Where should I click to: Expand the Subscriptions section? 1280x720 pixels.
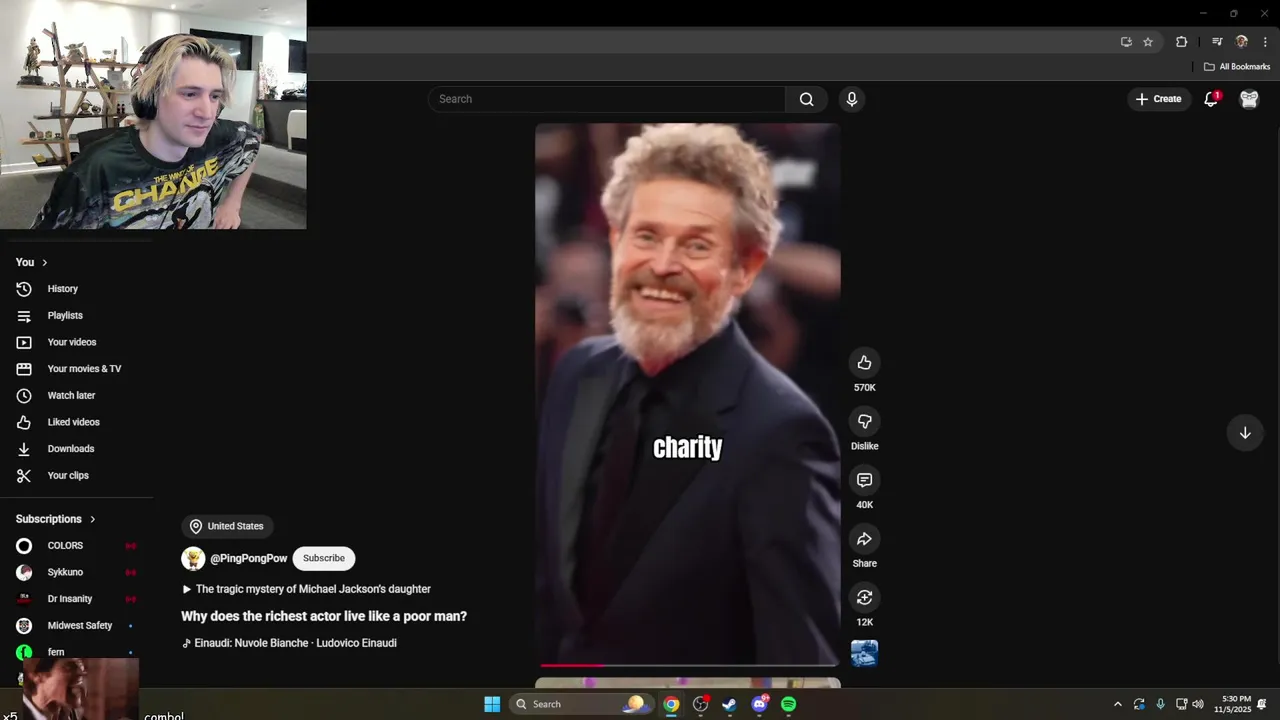56,519
